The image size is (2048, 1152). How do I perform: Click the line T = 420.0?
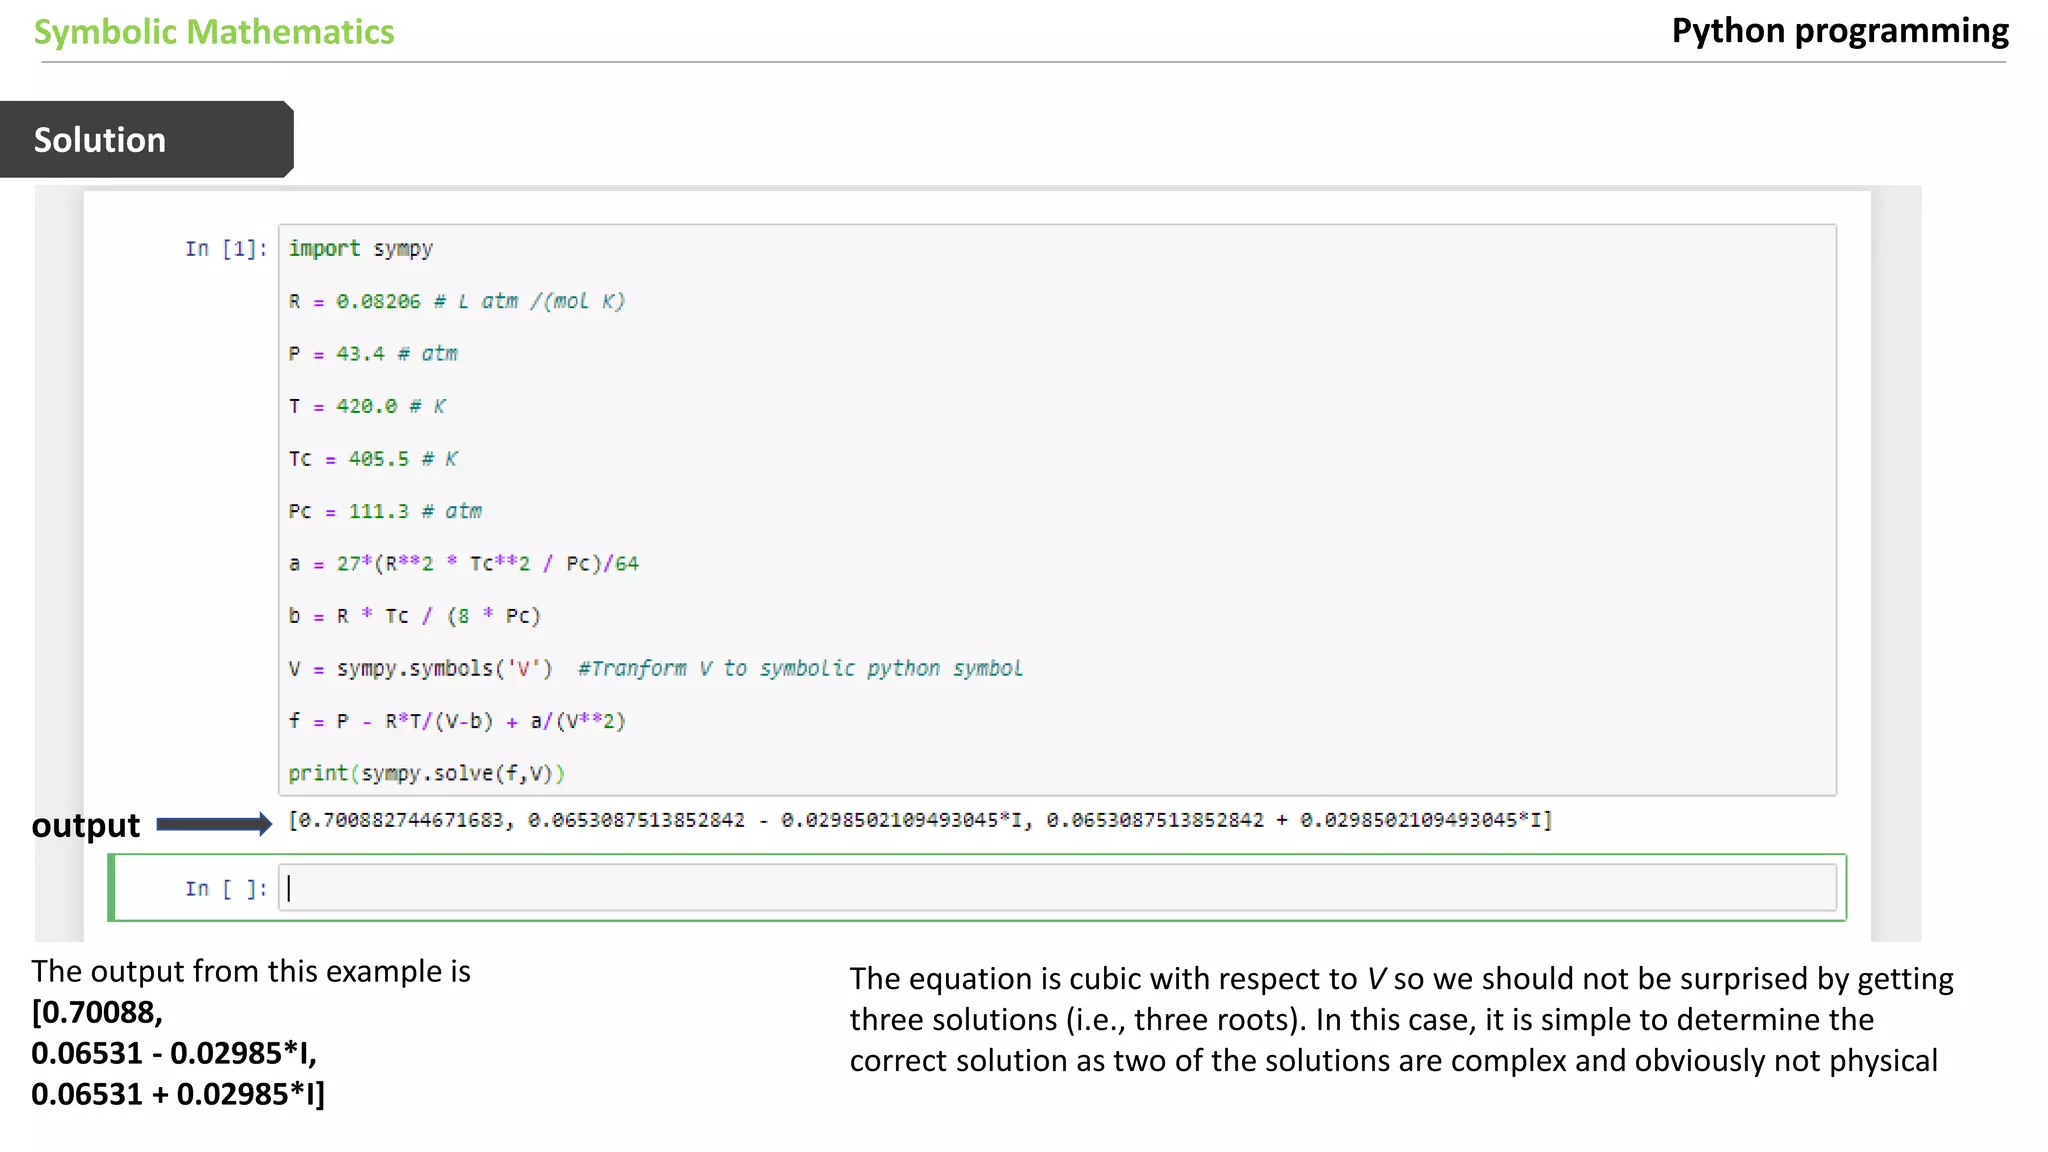(366, 407)
